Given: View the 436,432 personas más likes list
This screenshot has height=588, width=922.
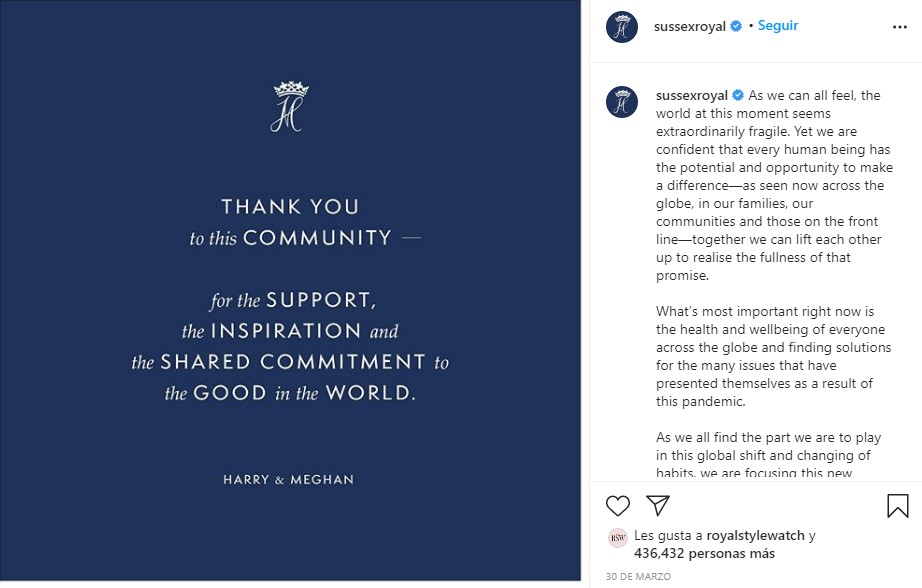Looking at the screenshot, I should click(x=704, y=553).
